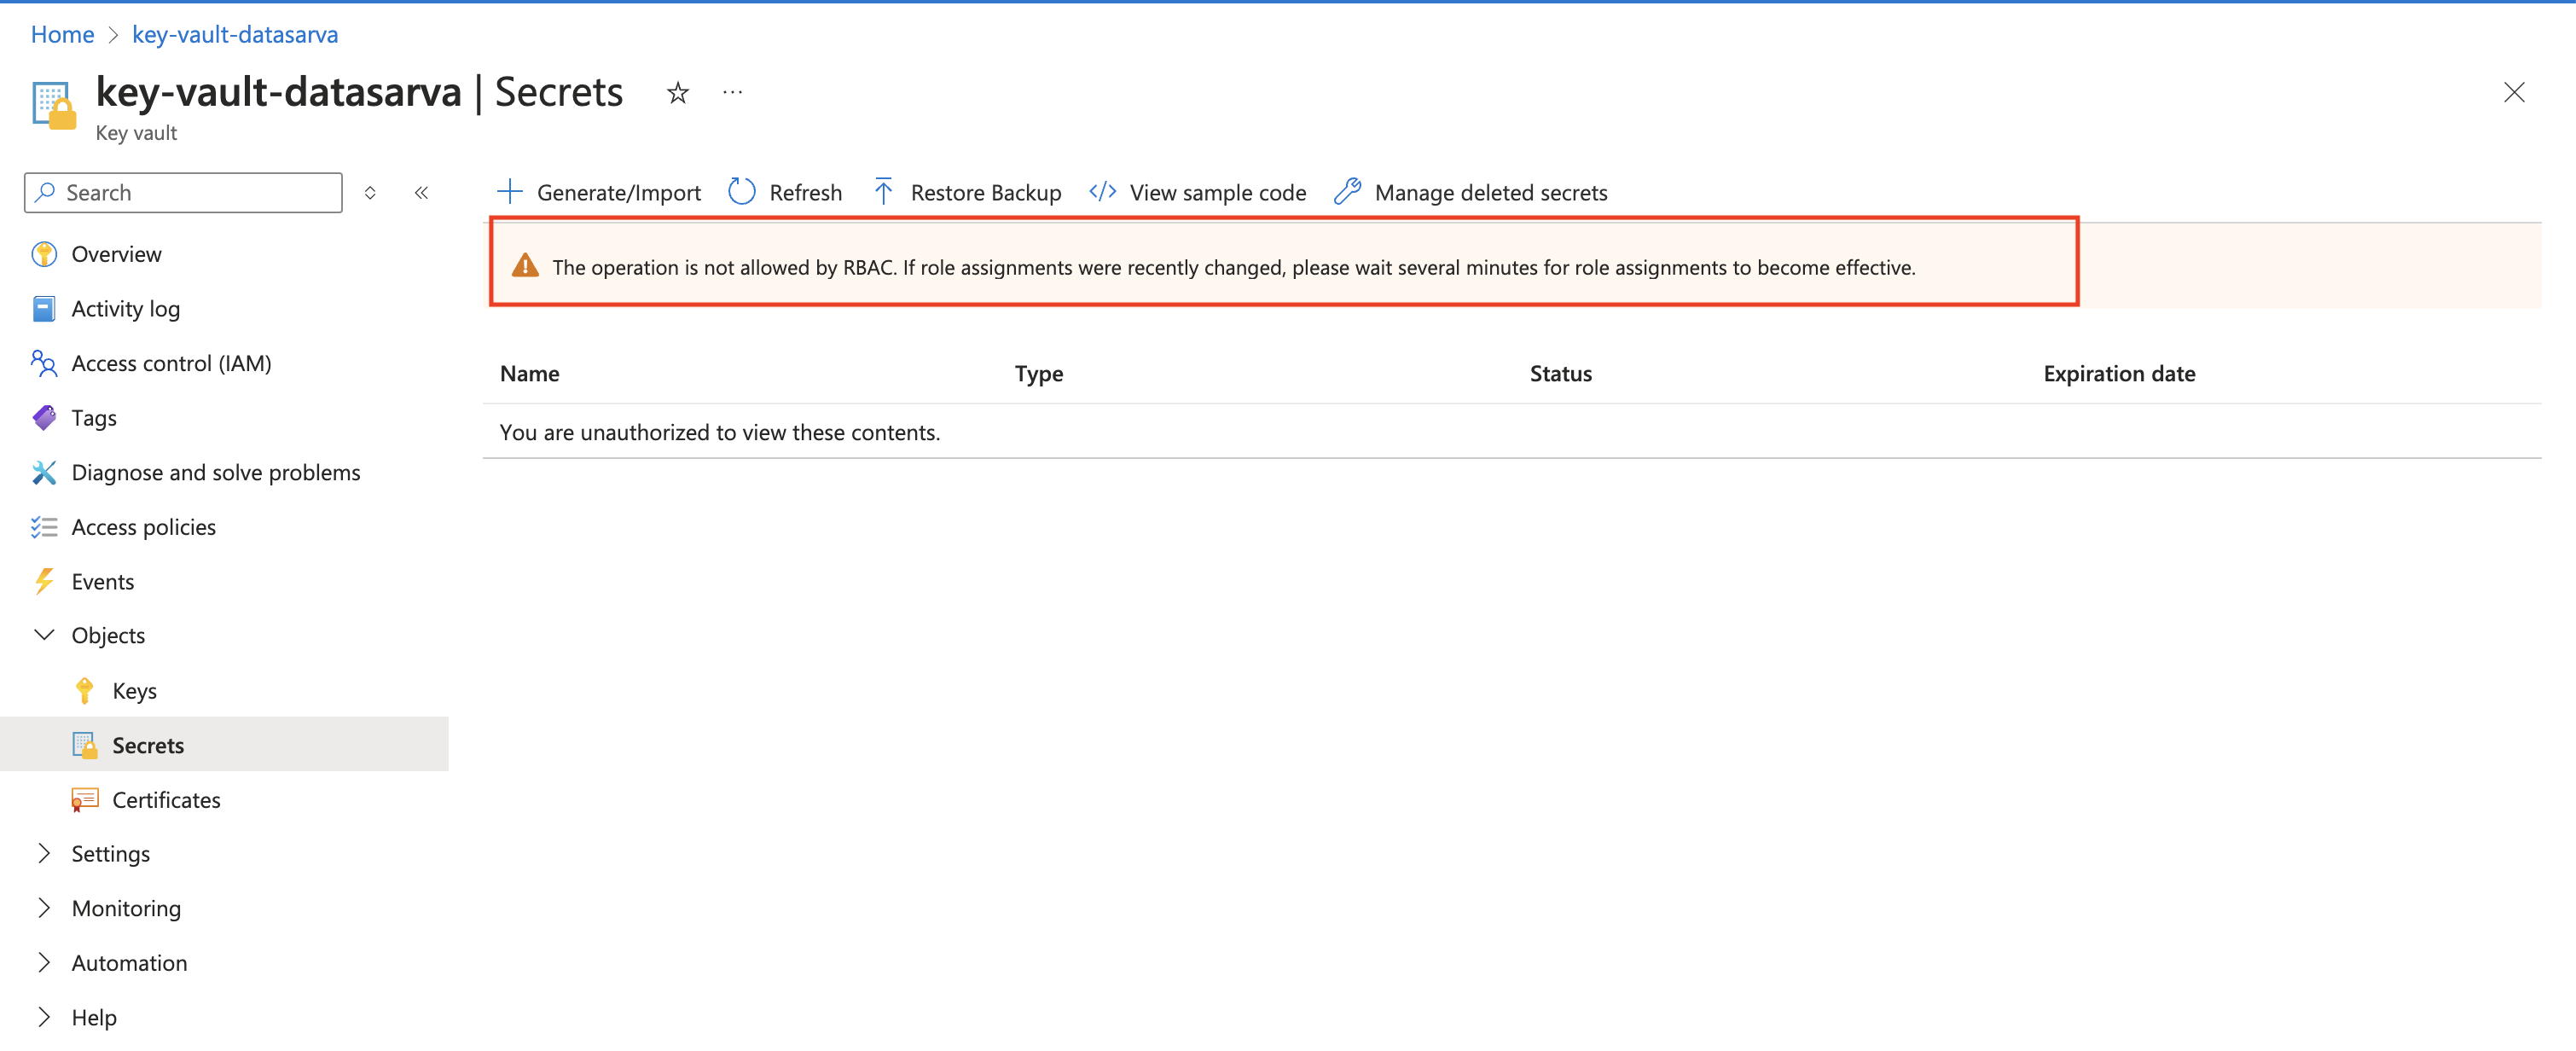Click the key-vault-datasarva breadcrumb link
This screenshot has height=1051, width=2576.
[x=235, y=34]
